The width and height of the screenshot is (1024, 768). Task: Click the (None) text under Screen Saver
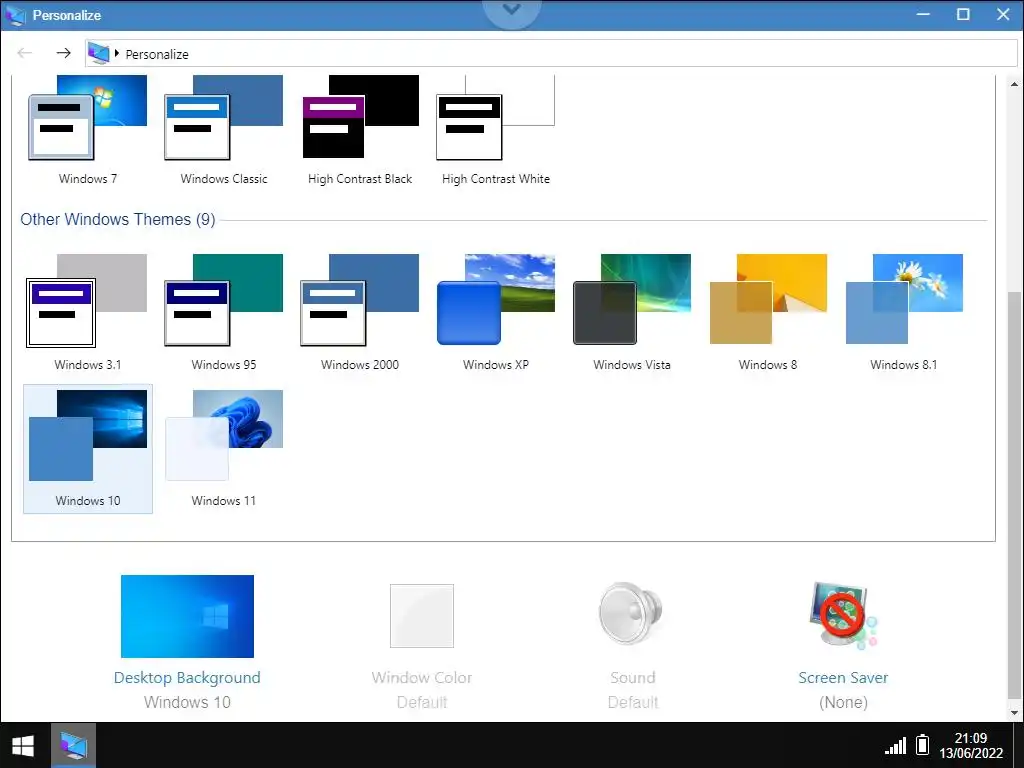coord(843,703)
